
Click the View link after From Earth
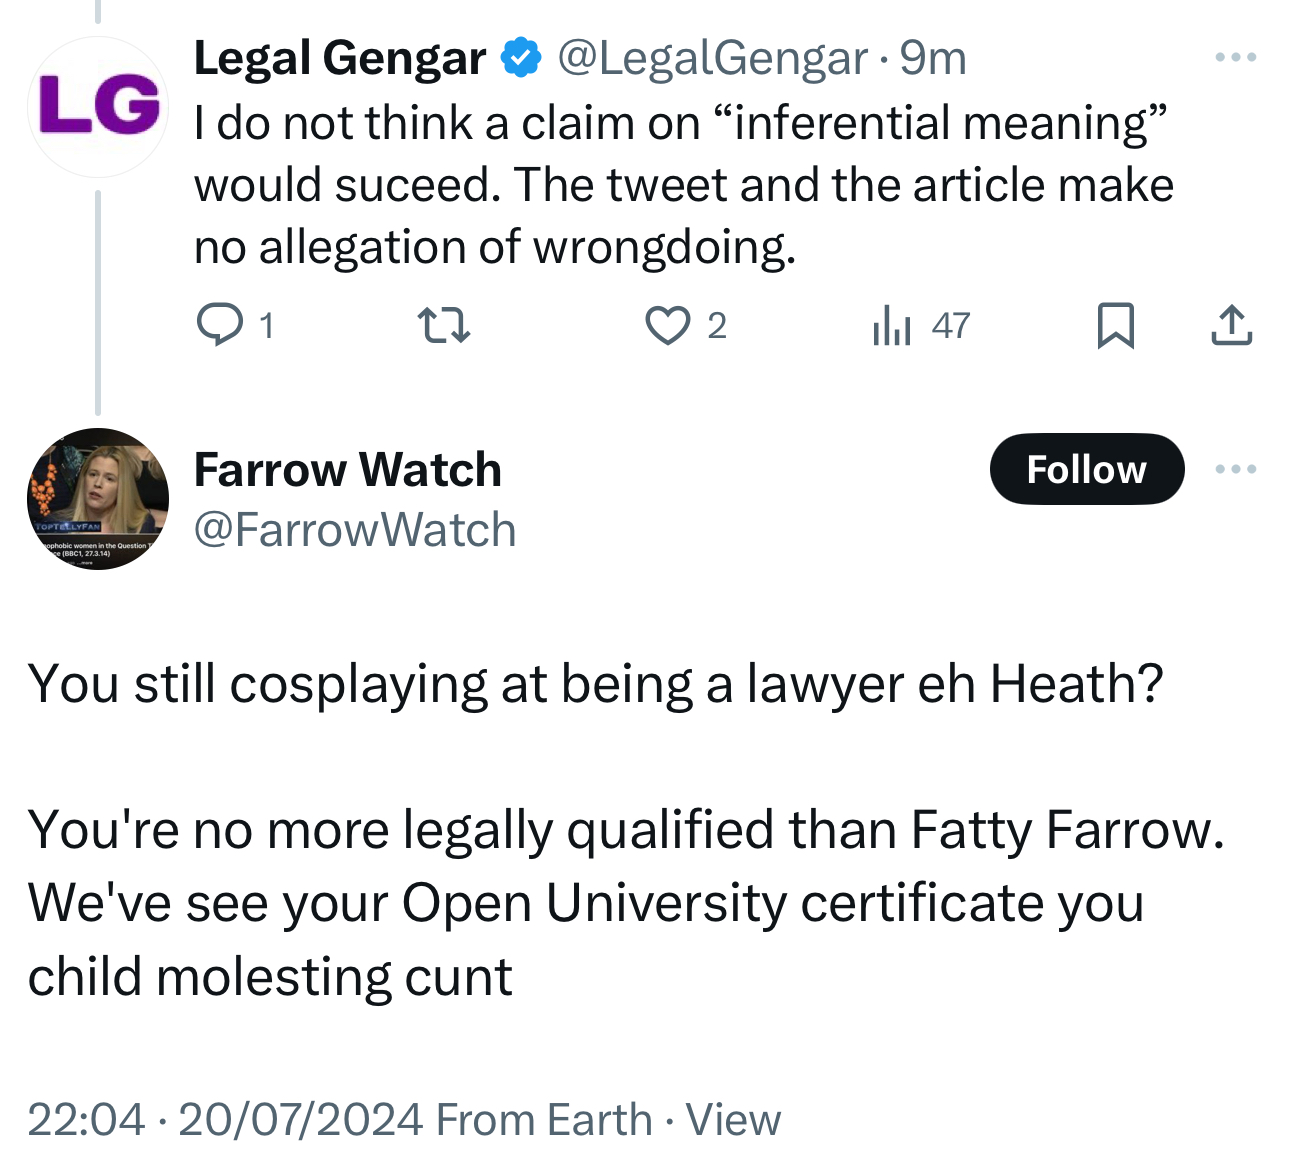pyautogui.click(x=733, y=1119)
